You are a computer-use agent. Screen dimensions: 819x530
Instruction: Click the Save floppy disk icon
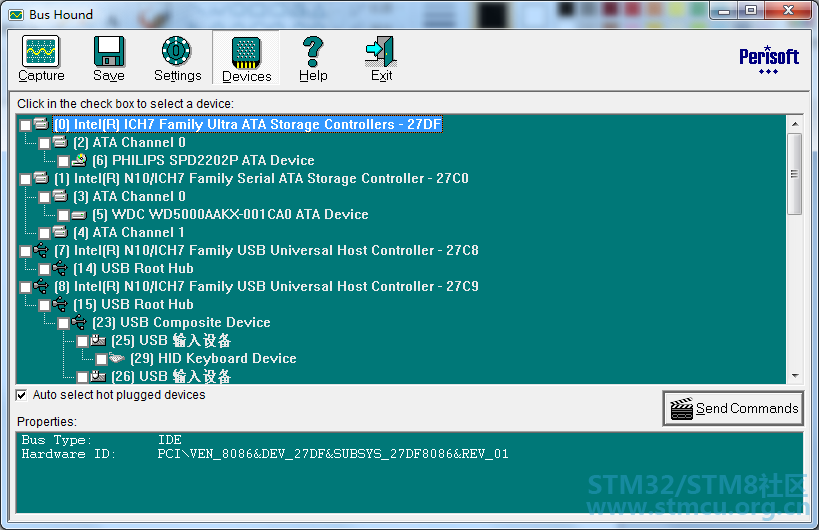click(x=109, y=51)
